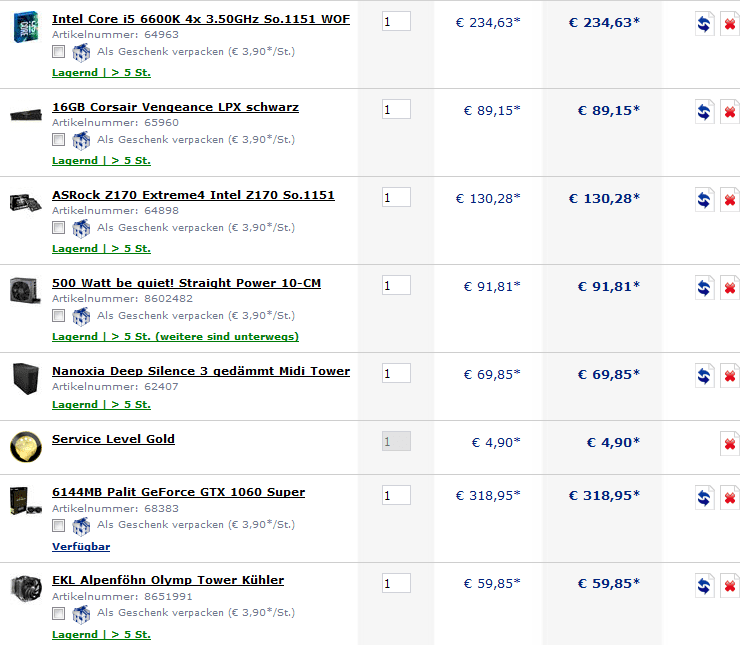This screenshot has width=747, height=645.
Task: Update quantity for 16GB Corsair Vengeance row
Action: 704,111
